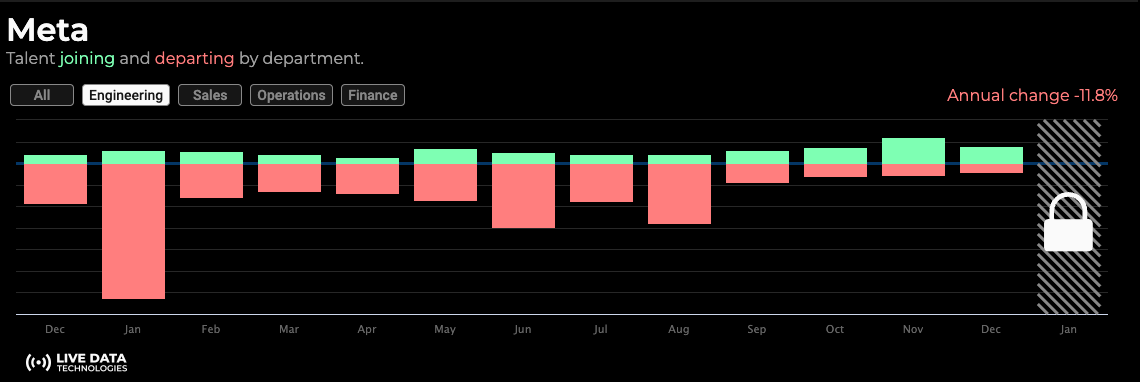Click the Live Data Technologies logo
The image size is (1140, 382).
click(76, 362)
